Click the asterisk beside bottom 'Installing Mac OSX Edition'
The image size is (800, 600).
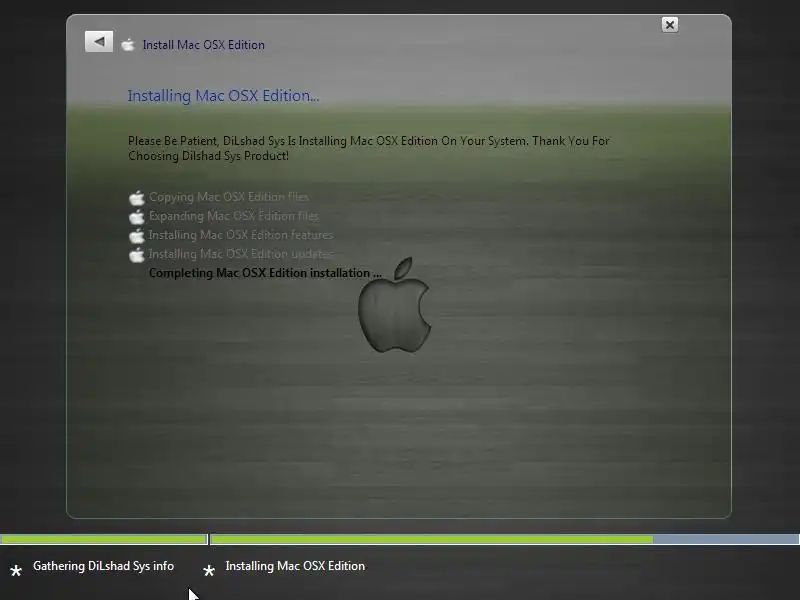pyautogui.click(x=209, y=570)
